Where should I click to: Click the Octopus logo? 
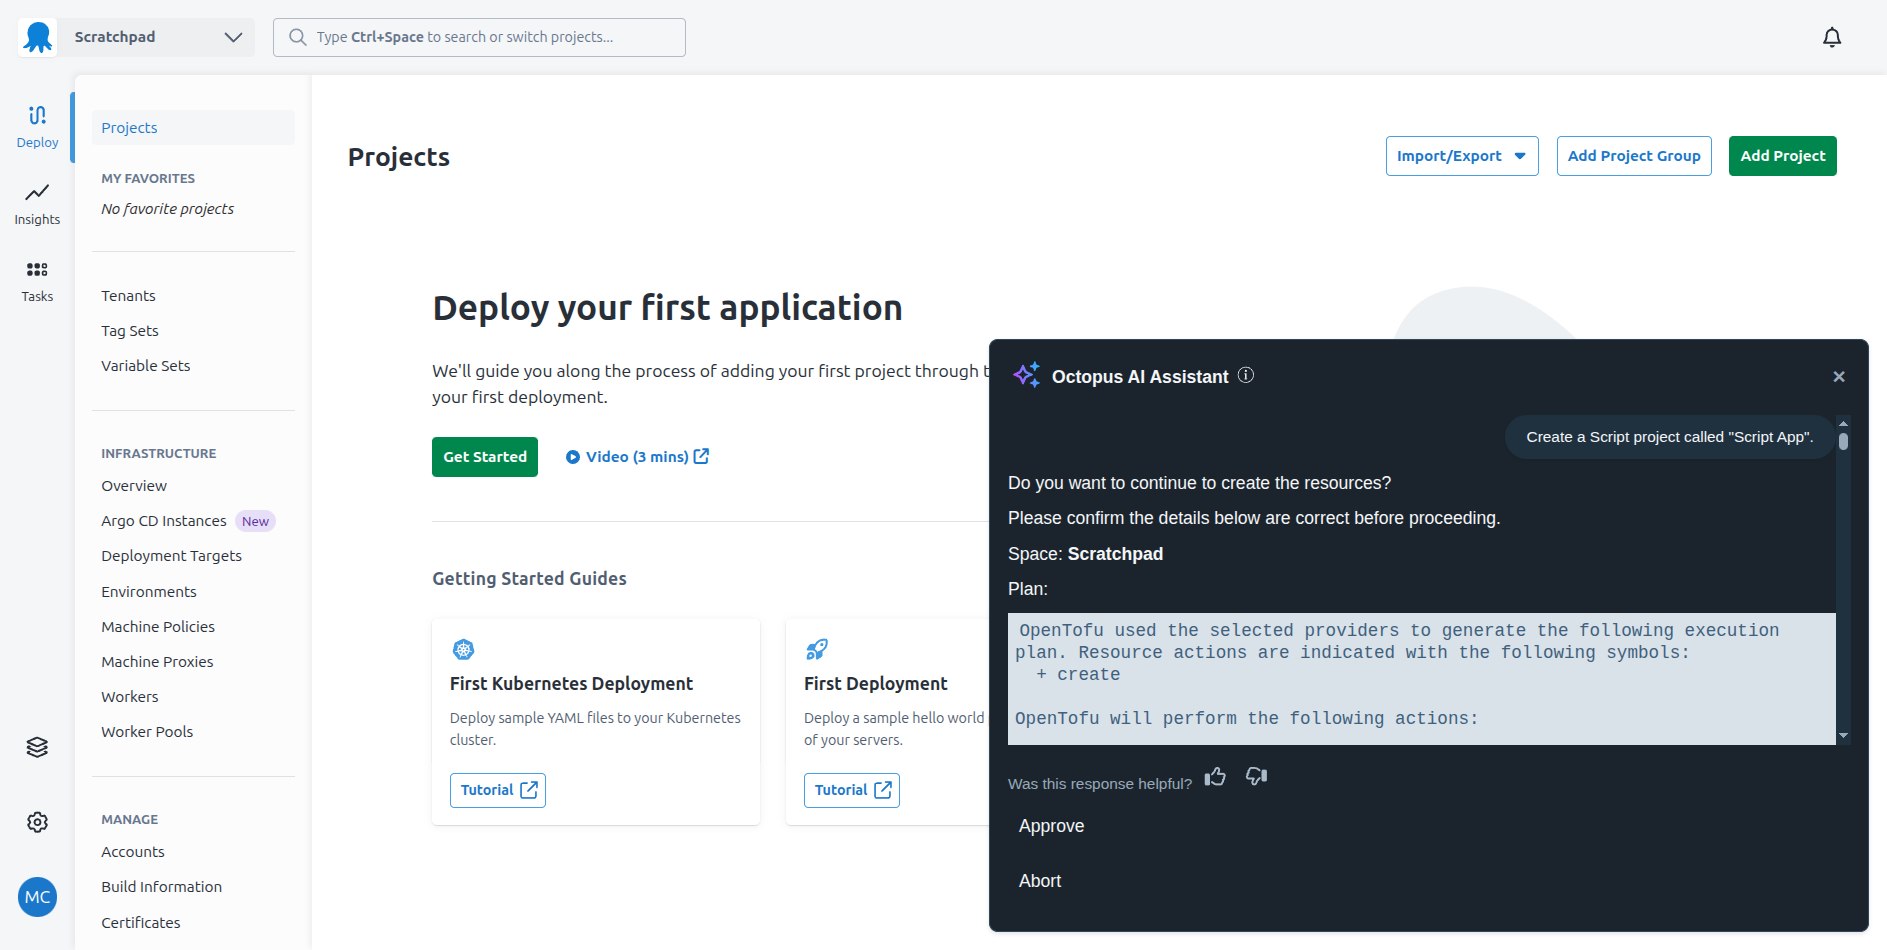tap(37, 37)
